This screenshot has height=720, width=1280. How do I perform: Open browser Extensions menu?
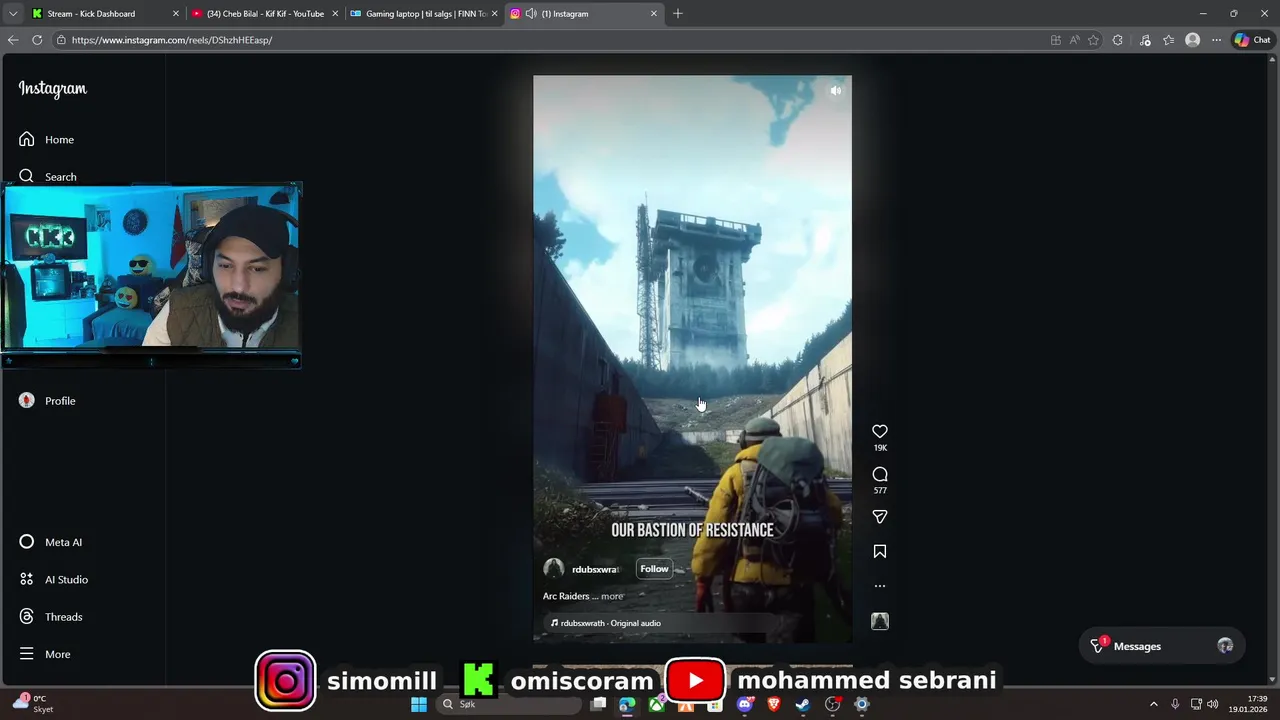click(1118, 40)
